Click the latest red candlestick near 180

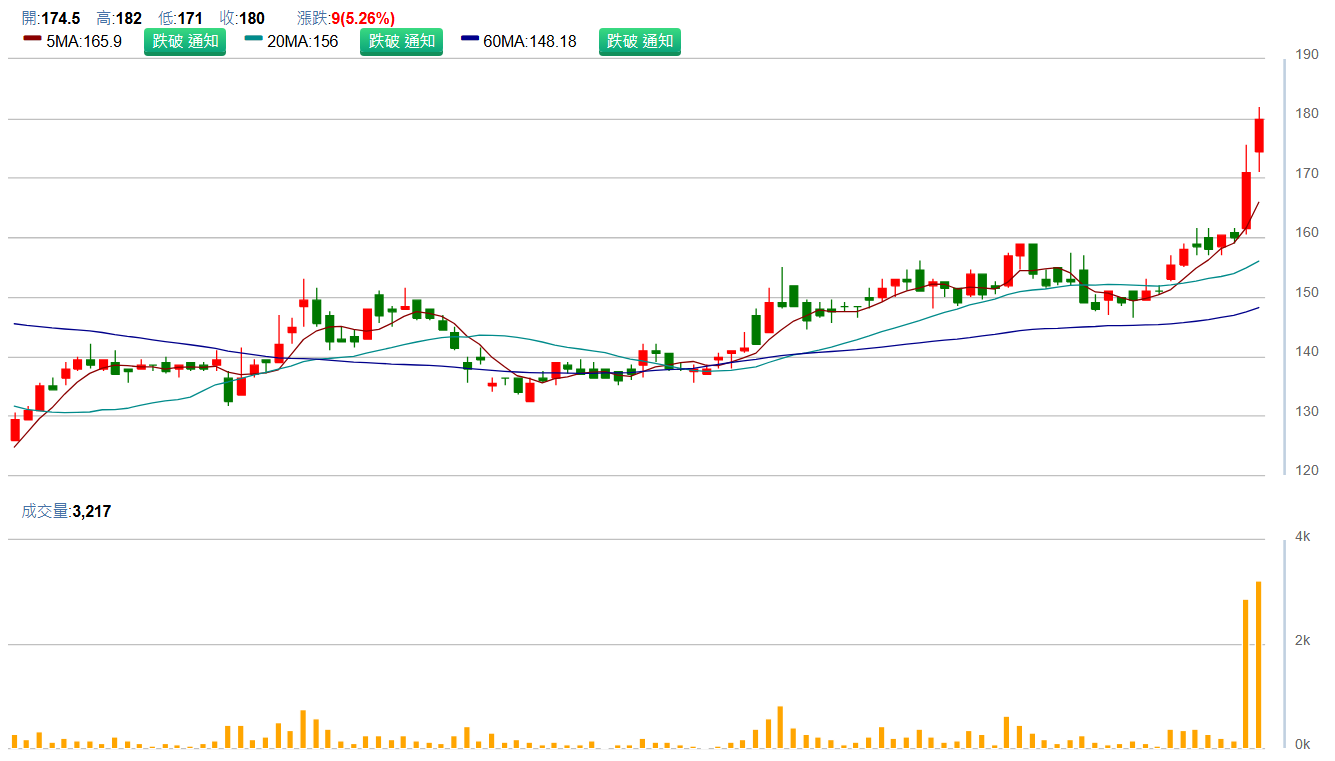(1259, 136)
